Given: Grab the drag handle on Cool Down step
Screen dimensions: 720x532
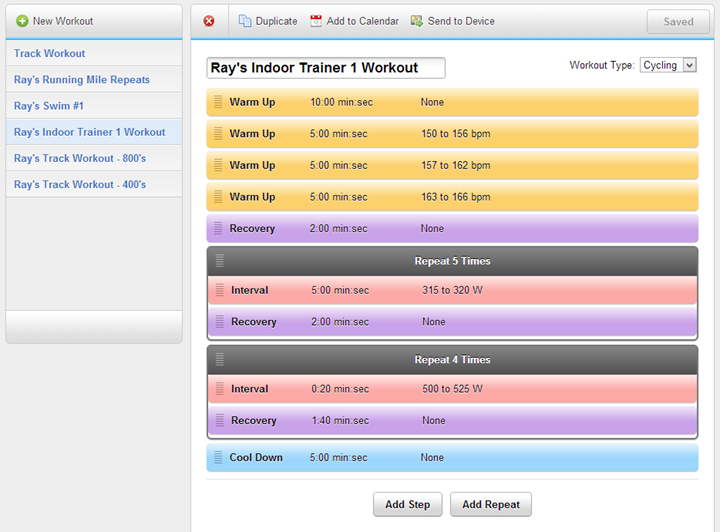Looking at the screenshot, I should pos(218,458).
